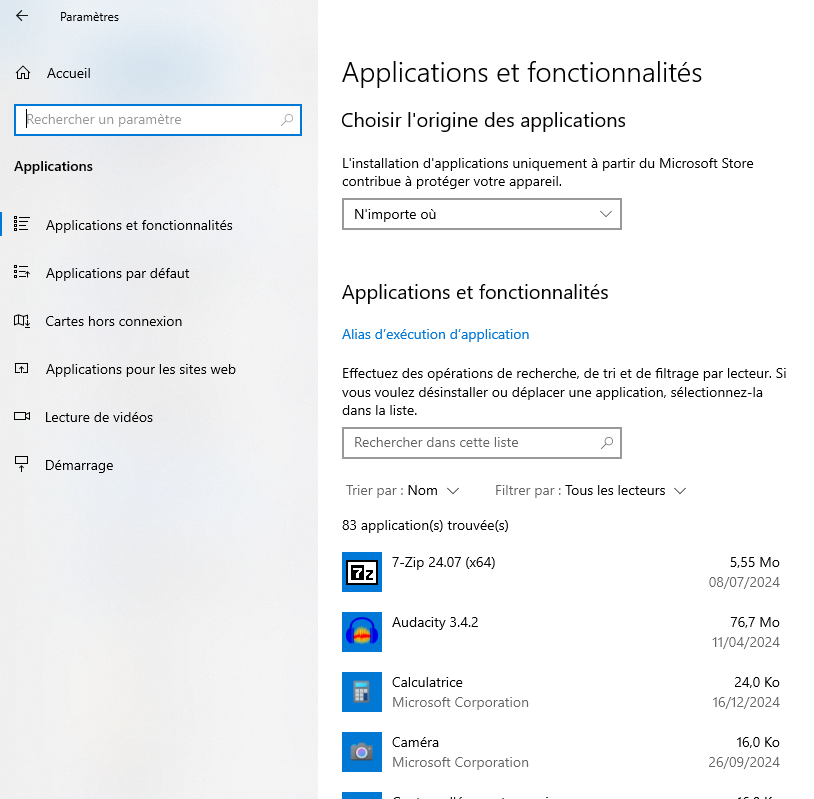Click the 11/04/2024 install date
This screenshot has width=814, height=799.
click(x=746, y=642)
